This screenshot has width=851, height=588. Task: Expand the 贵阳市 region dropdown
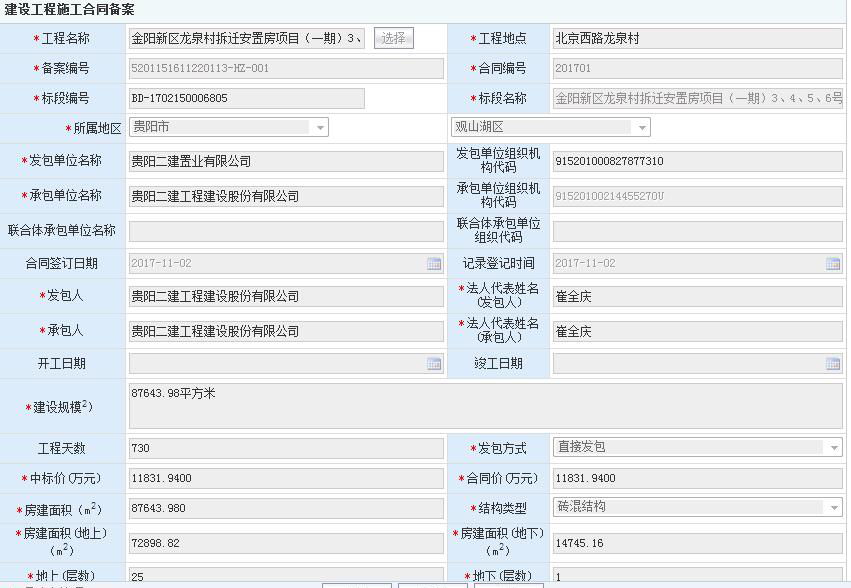(x=320, y=128)
